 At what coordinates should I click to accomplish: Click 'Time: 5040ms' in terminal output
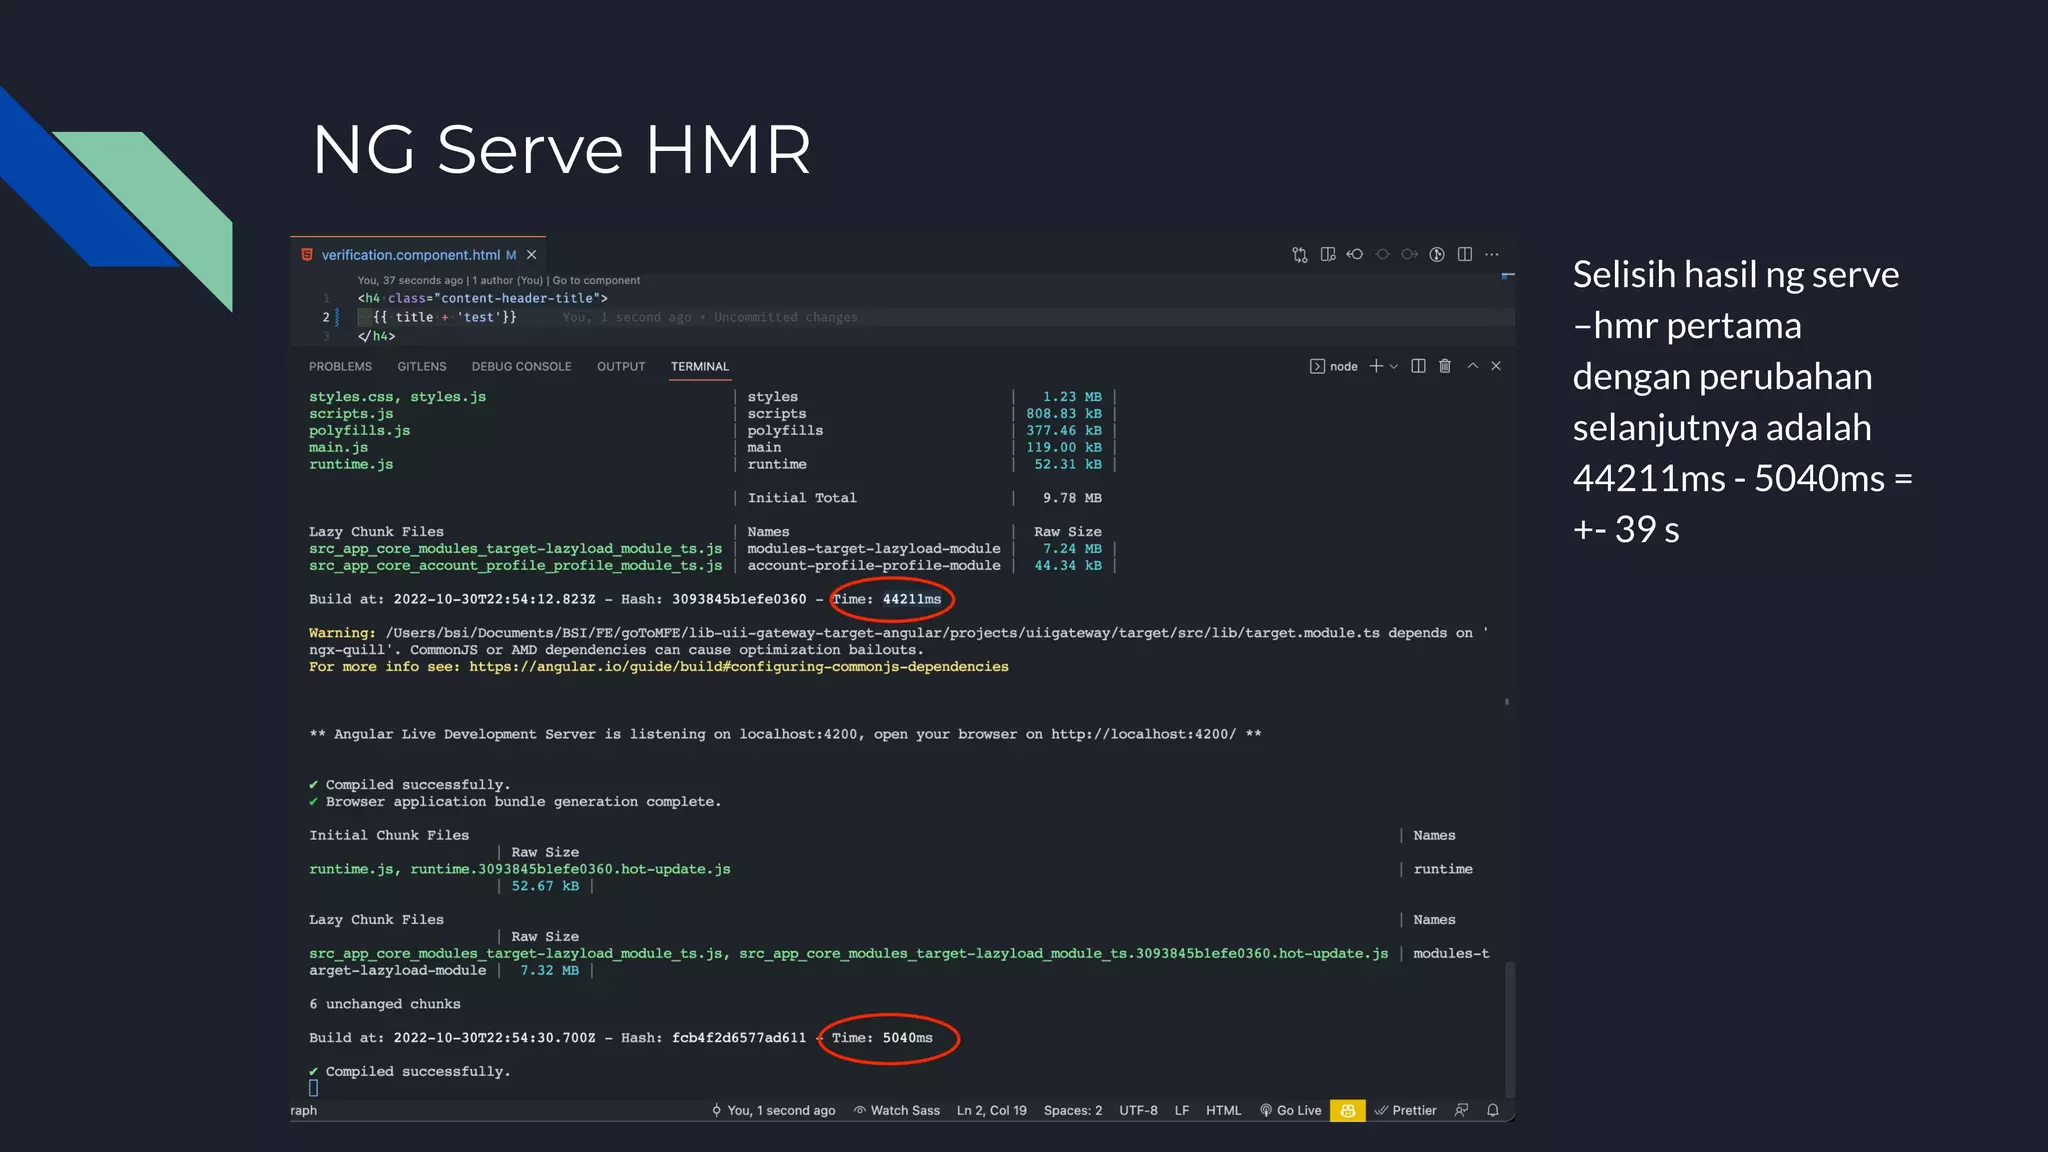pyautogui.click(x=882, y=1038)
